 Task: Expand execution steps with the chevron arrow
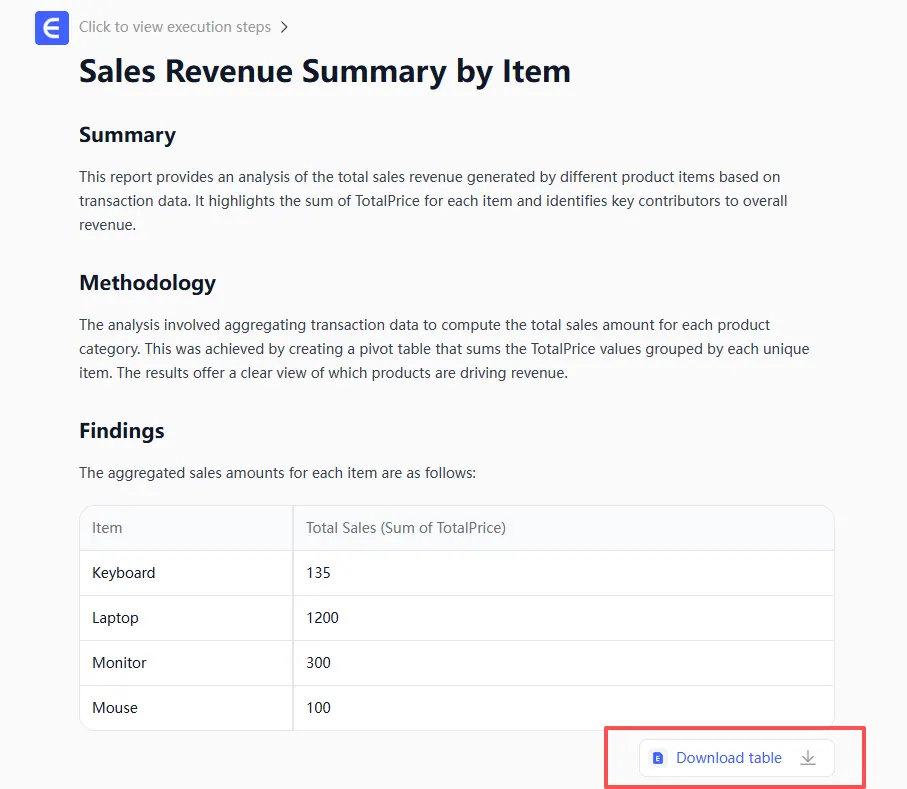[x=284, y=28]
